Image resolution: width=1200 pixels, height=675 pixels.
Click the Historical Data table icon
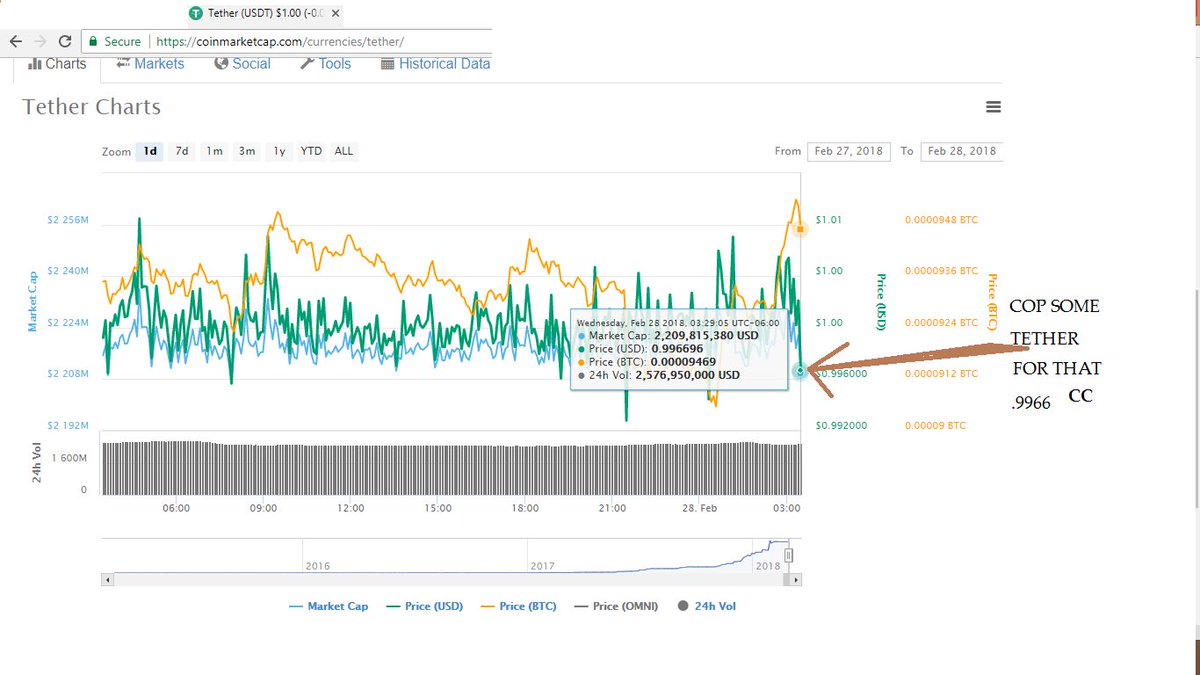pos(387,64)
